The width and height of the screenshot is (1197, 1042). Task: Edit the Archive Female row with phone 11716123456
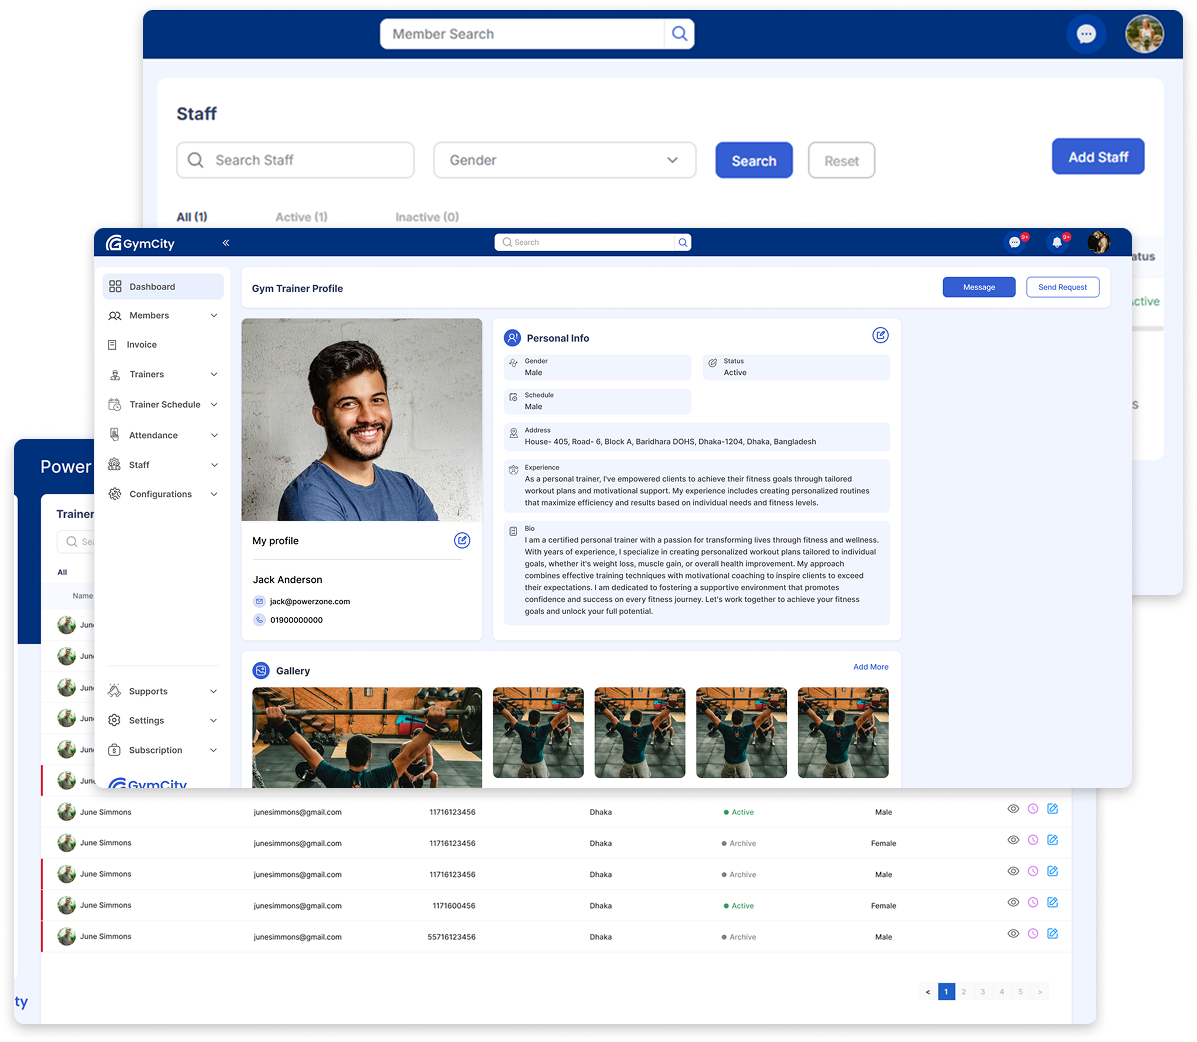coord(1053,840)
